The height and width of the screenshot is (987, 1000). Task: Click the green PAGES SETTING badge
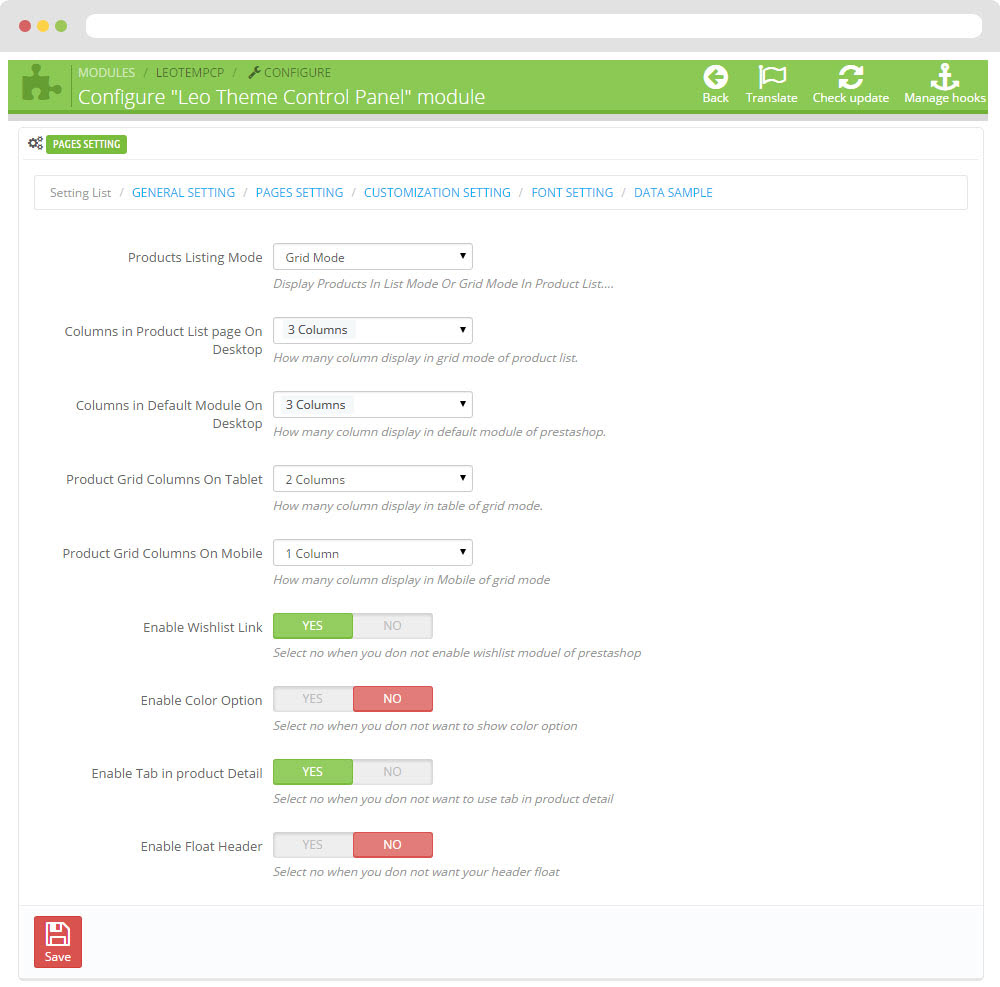(x=86, y=144)
